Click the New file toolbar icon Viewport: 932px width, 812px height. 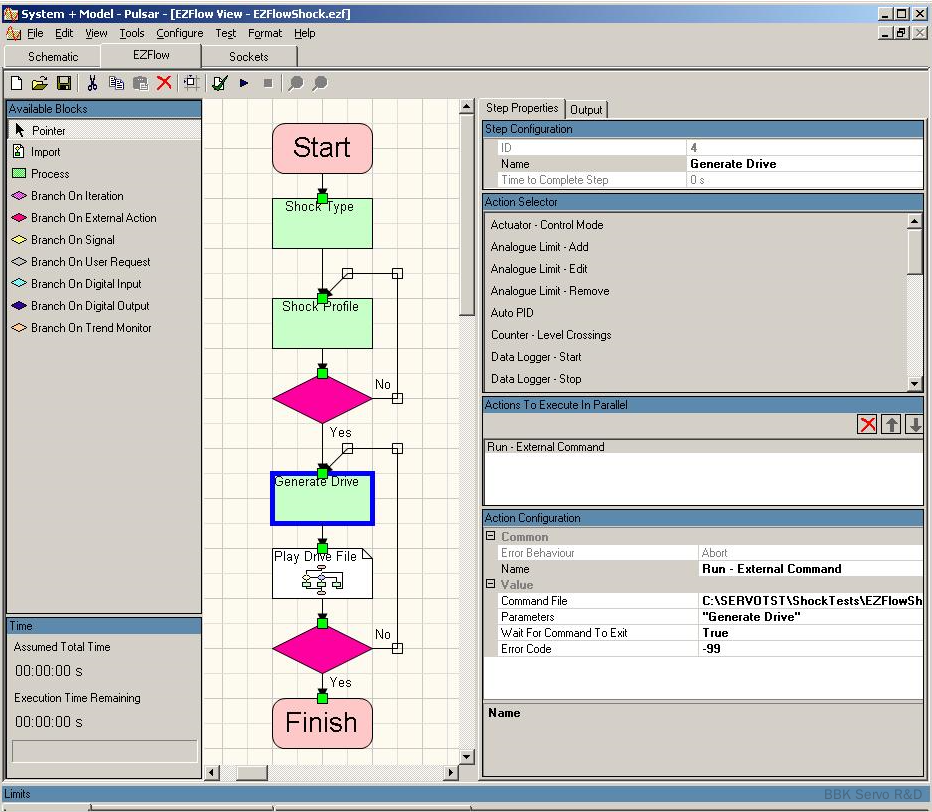tap(16, 83)
